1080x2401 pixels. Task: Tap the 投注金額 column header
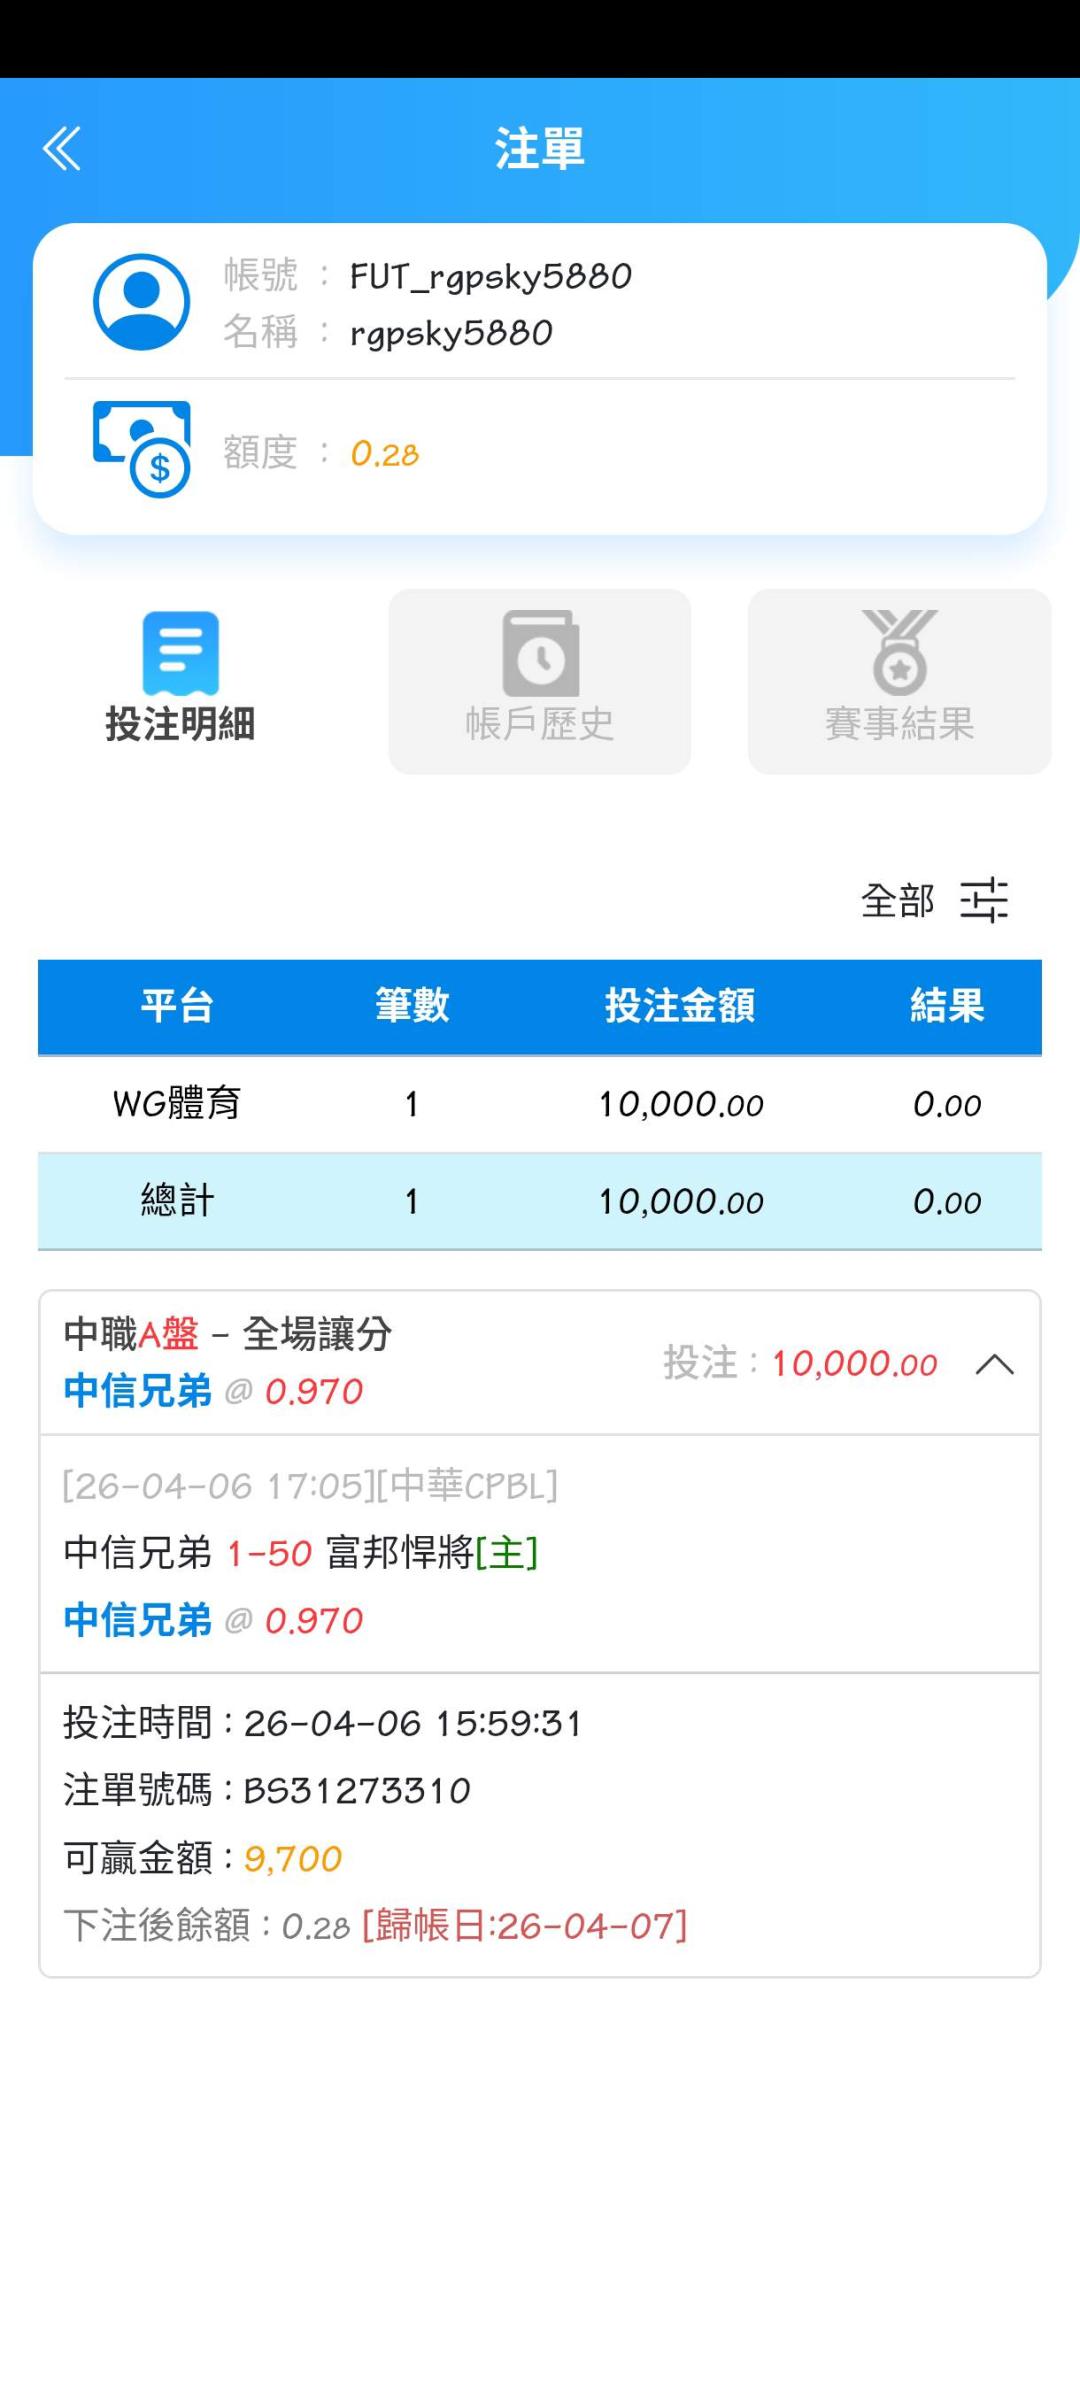pos(680,1006)
